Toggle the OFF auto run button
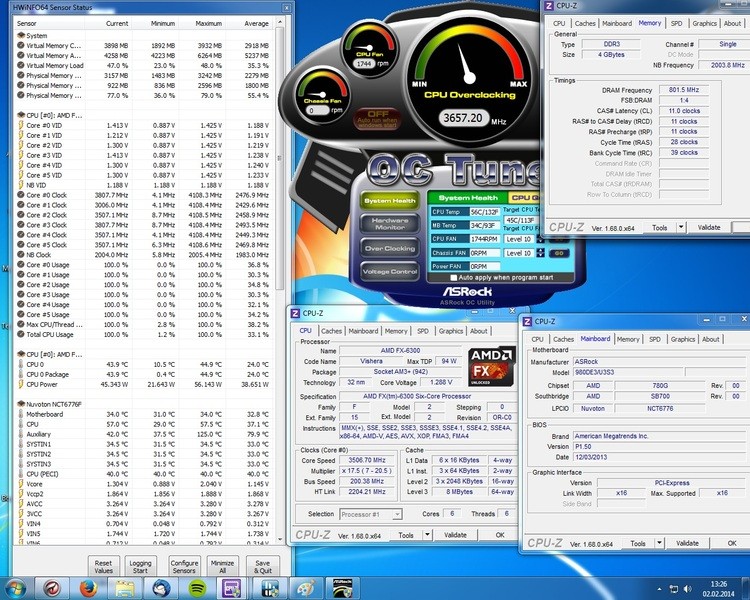 coord(378,119)
